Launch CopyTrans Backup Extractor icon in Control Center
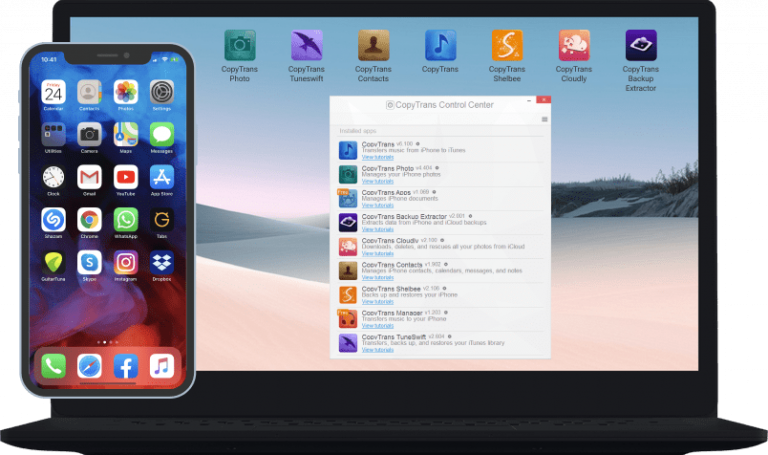The height and width of the screenshot is (455, 768). click(348, 222)
